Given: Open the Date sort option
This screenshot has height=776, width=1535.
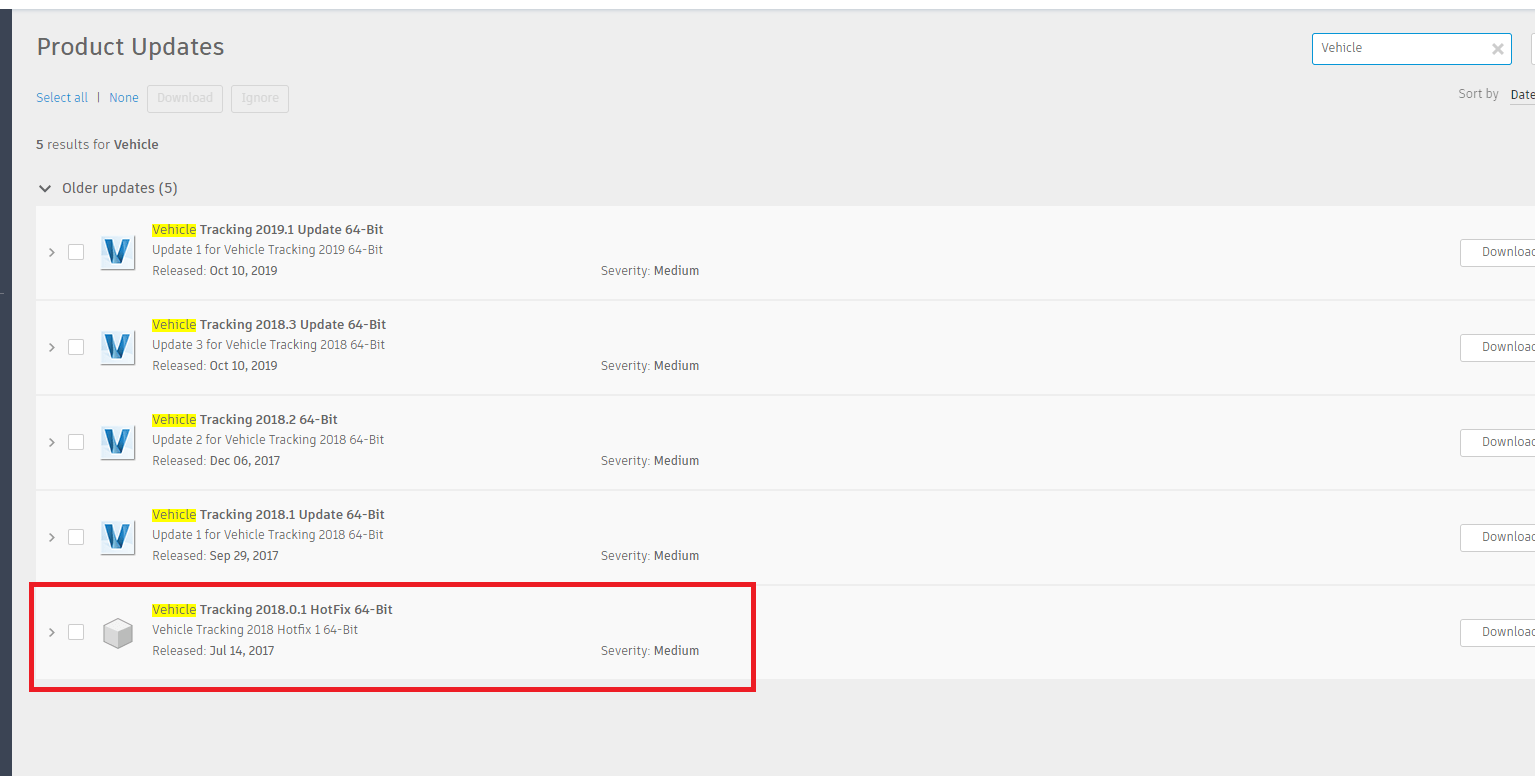Looking at the screenshot, I should [1522, 94].
